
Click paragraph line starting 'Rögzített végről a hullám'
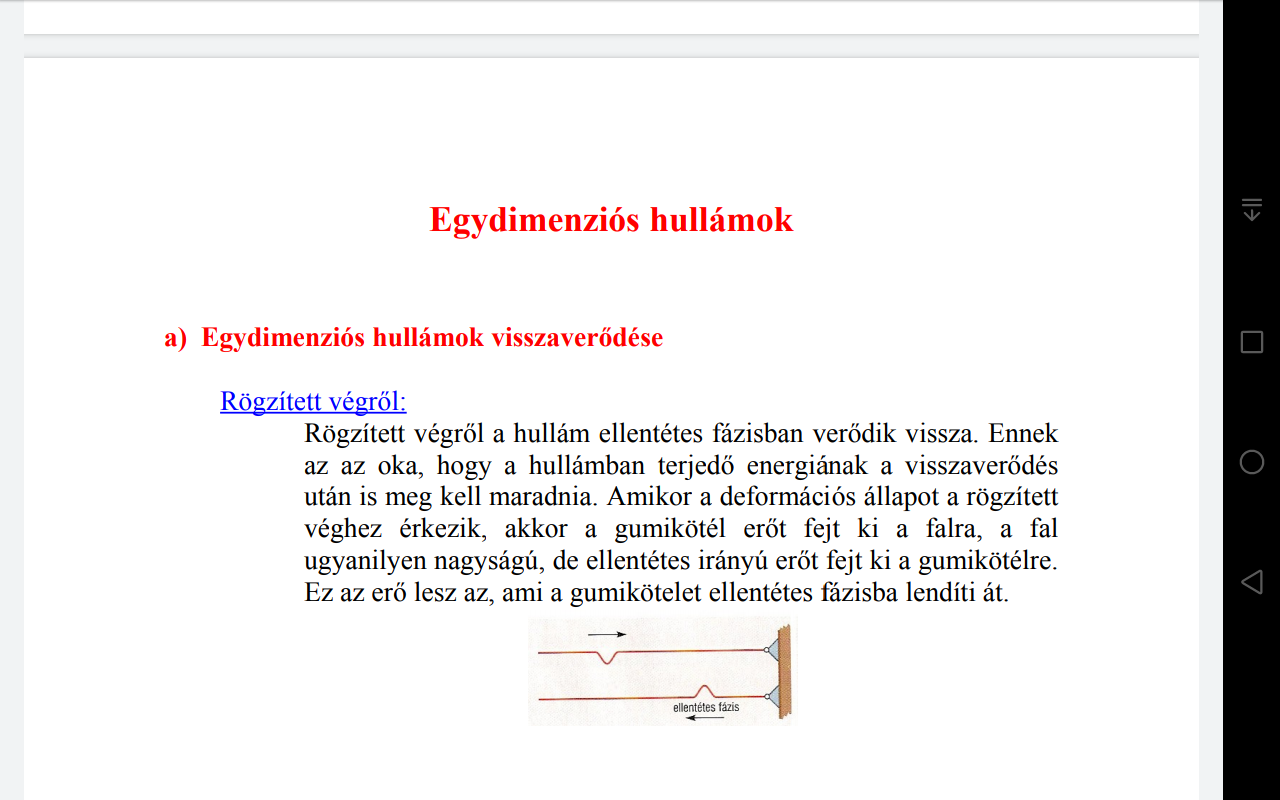click(680, 434)
